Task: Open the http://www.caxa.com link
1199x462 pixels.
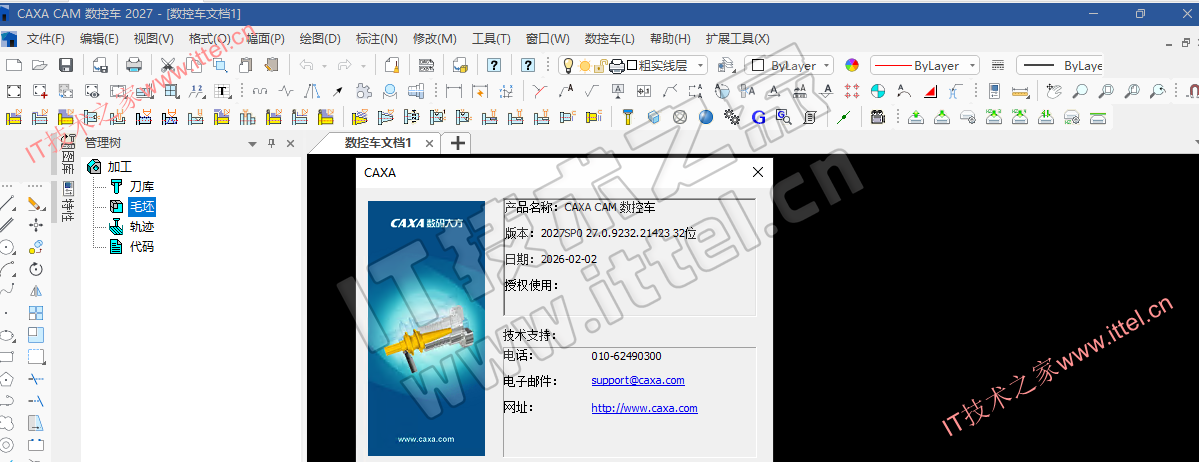Action: click(645, 408)
